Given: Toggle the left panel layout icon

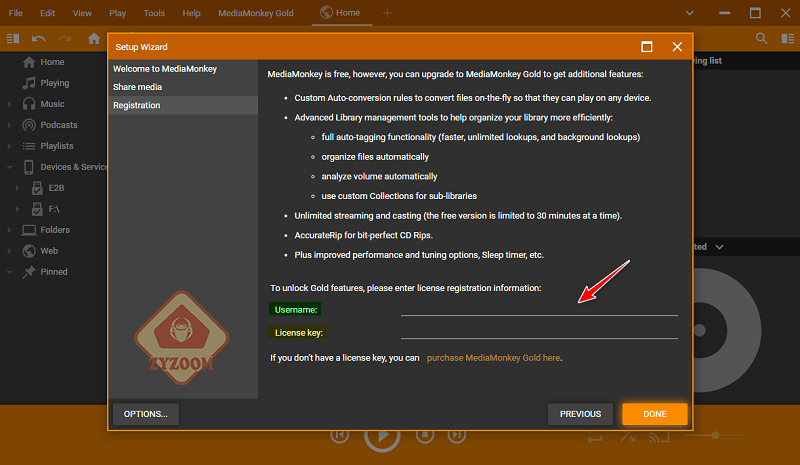Looking at the screenshot, I should pos(13,38).
